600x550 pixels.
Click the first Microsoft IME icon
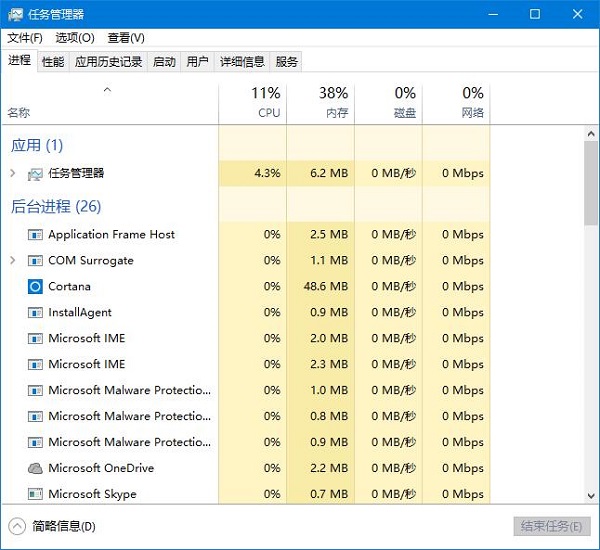(x=35, y=338)
